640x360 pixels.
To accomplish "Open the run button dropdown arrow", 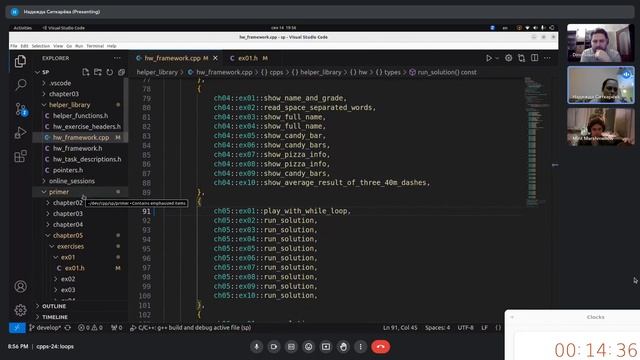I will tap(497, 58).
